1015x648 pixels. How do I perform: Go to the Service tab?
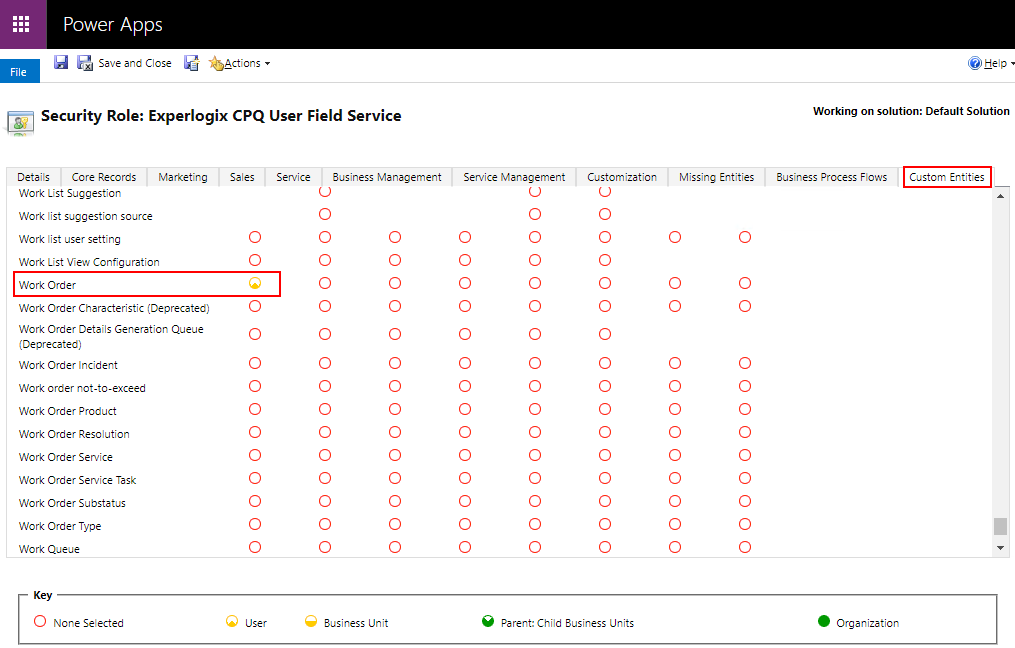(293, 177)
